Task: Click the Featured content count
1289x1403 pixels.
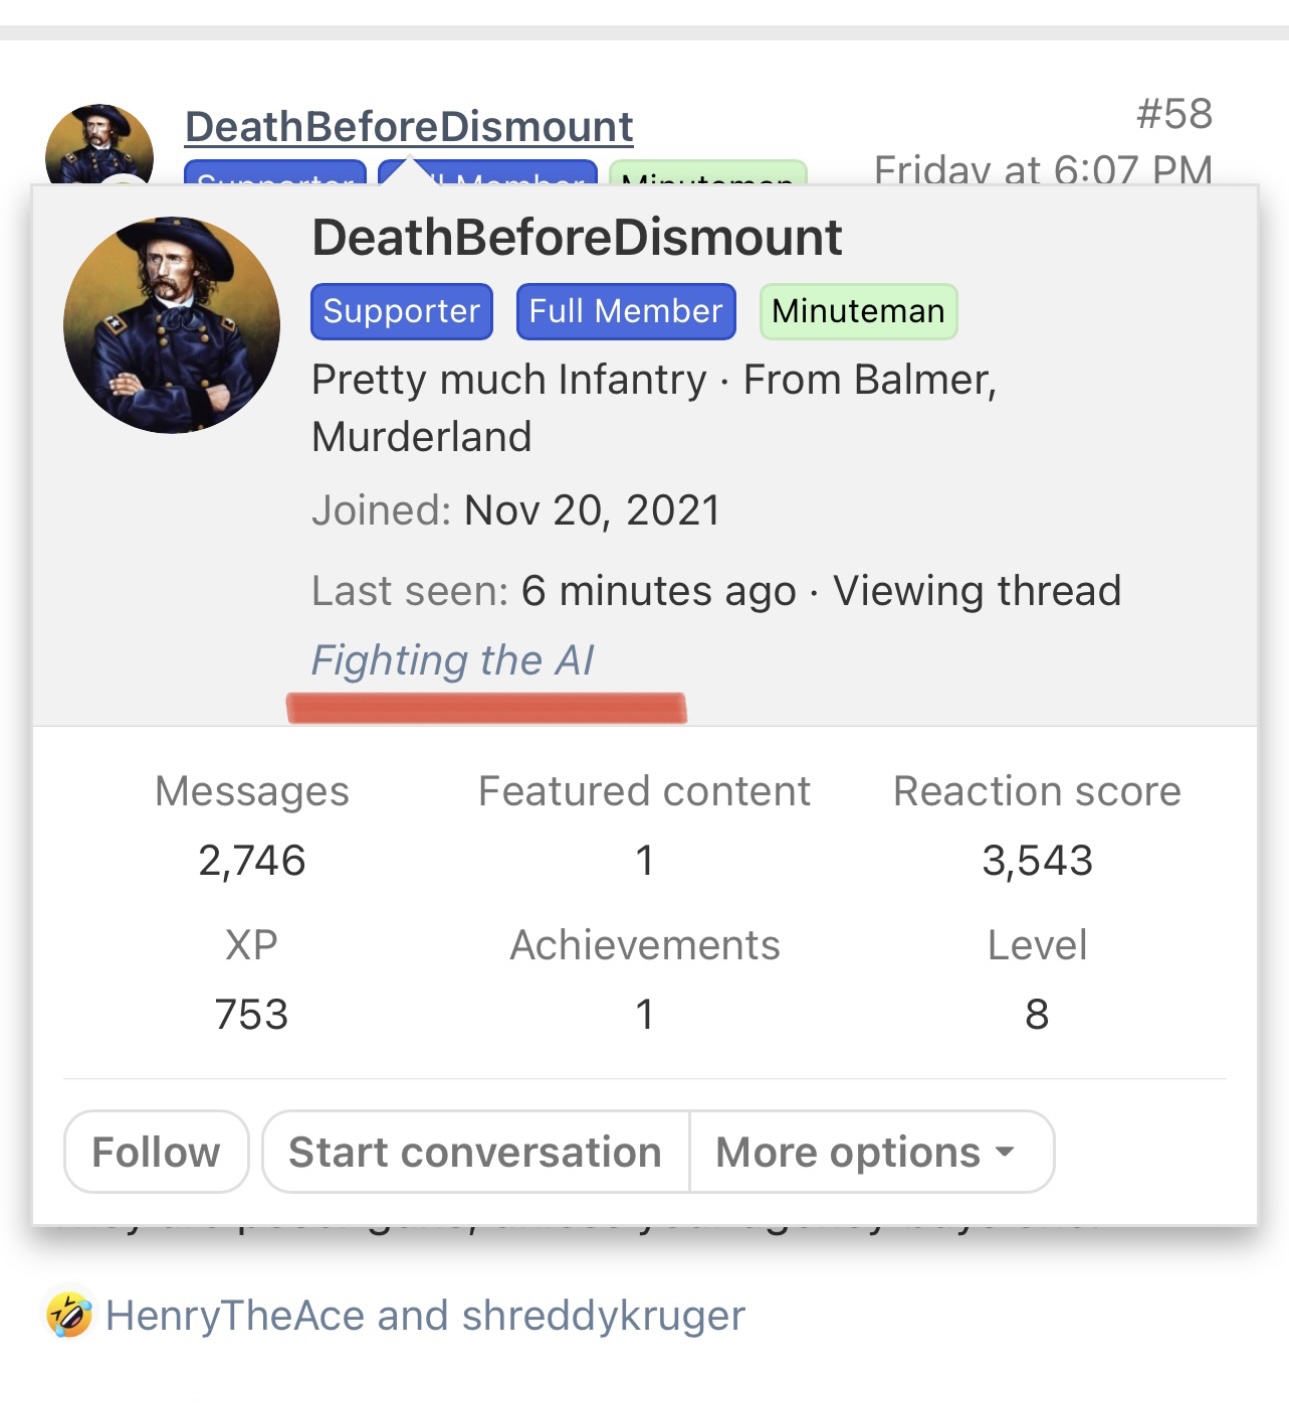Action: [x=645, y=861]
